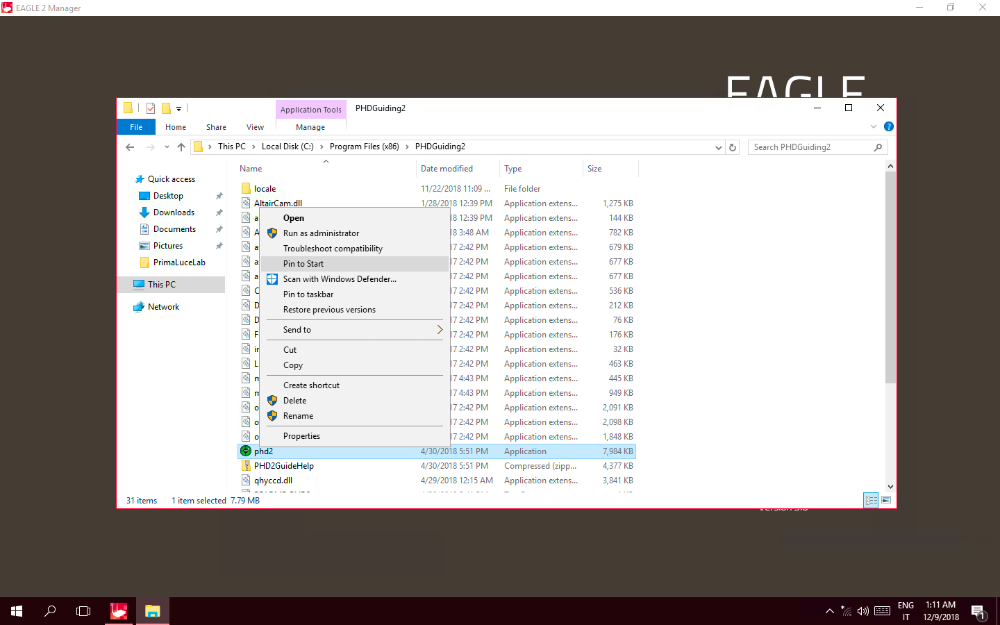The image size is (1000, 625).
Task: Click the magnifier icon in the search box
Action: coord(878,147)
